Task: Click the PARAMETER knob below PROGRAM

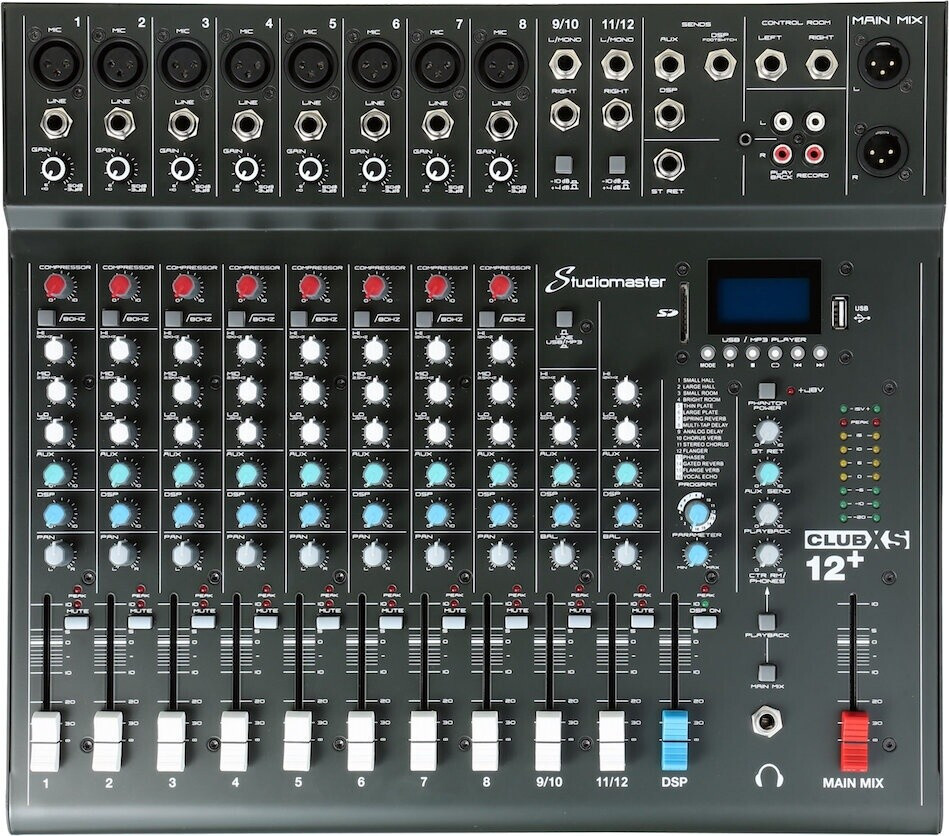Action: [695, 556]
